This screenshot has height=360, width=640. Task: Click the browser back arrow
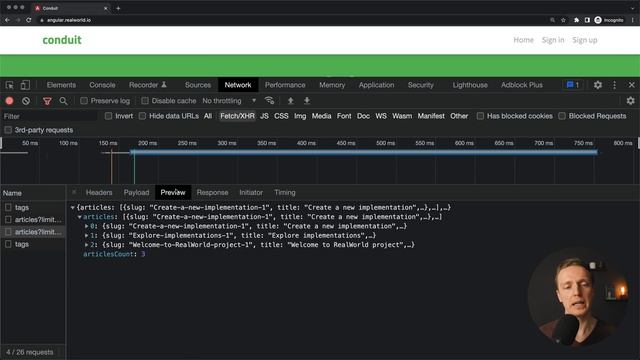(x=7, y=20)
